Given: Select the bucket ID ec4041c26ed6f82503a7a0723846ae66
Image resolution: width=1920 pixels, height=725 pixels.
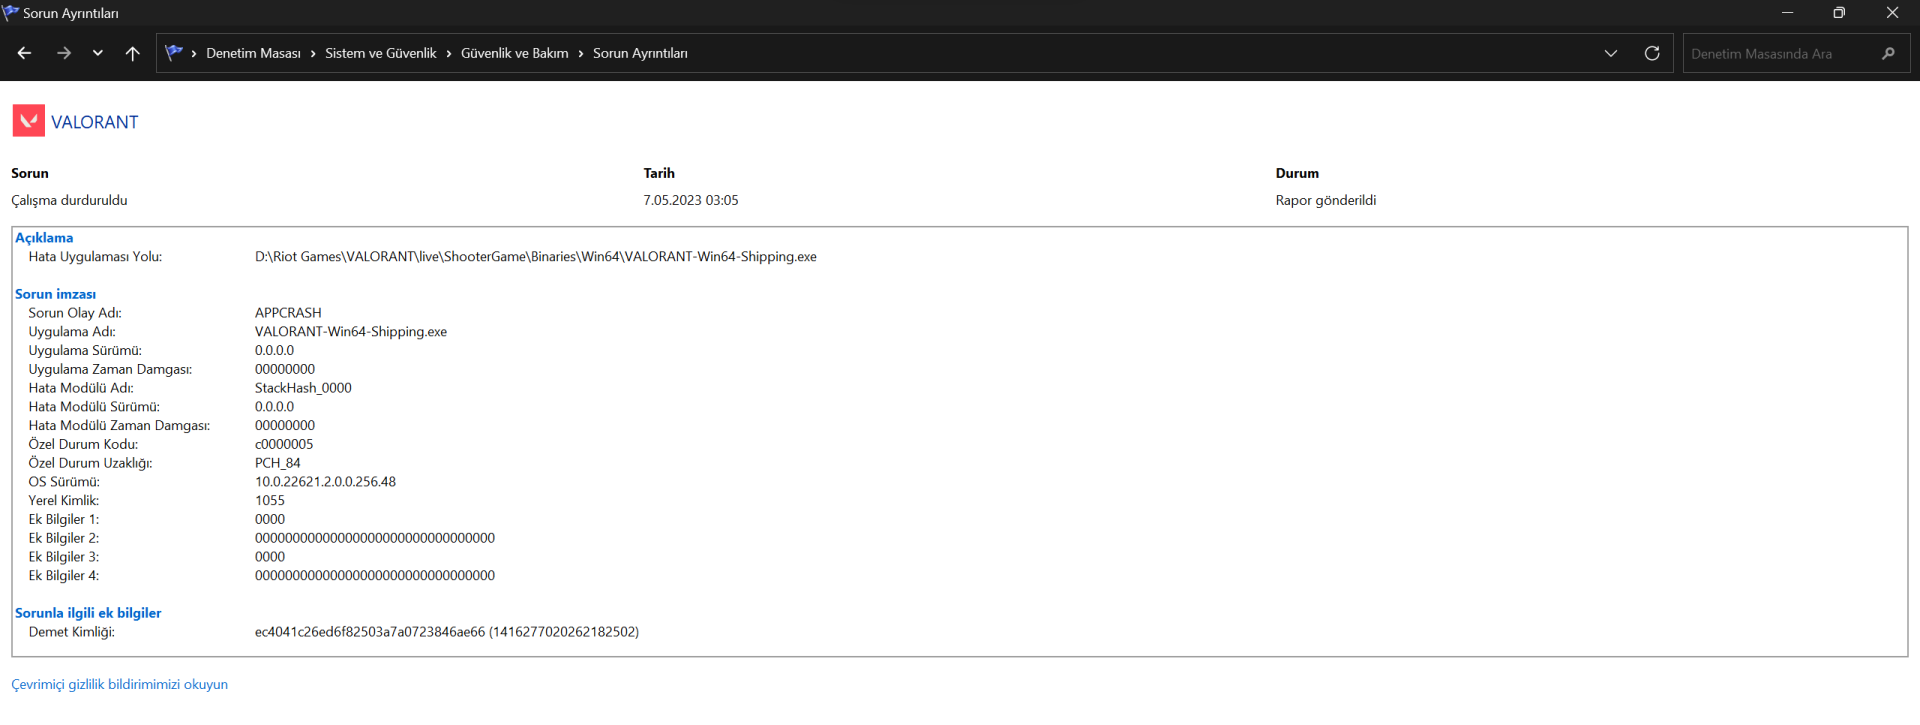Looking at the screenshot, I should point(370,632).
